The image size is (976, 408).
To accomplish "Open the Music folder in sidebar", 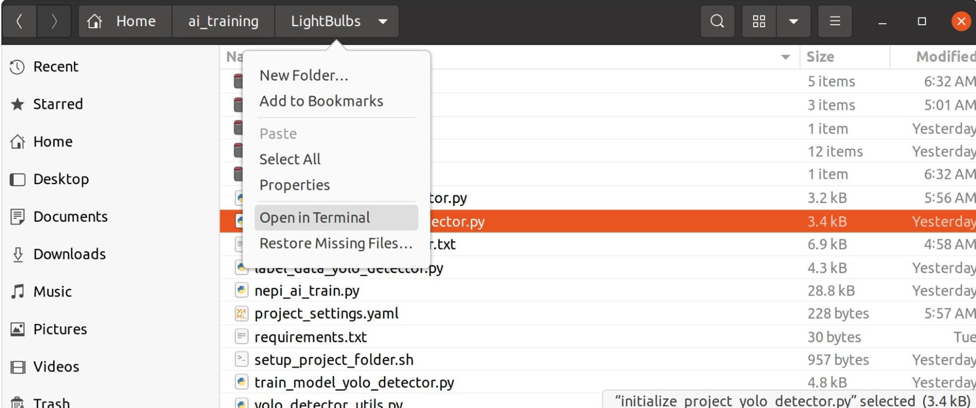I will 52,292.
